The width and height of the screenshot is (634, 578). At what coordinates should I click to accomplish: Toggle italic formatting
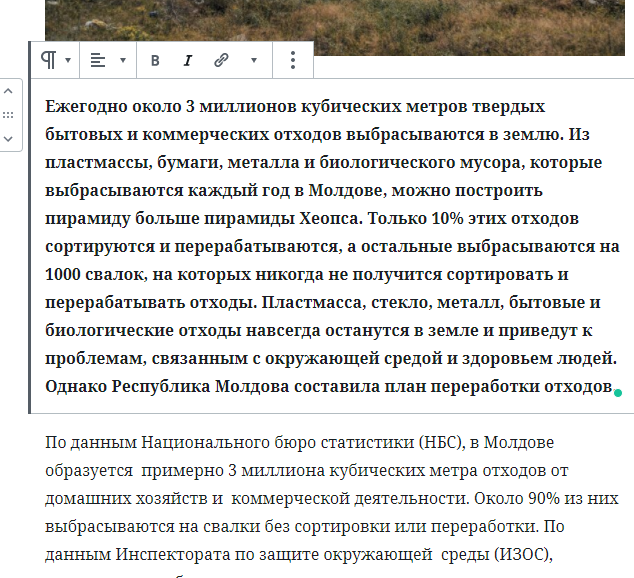point(188,61)
